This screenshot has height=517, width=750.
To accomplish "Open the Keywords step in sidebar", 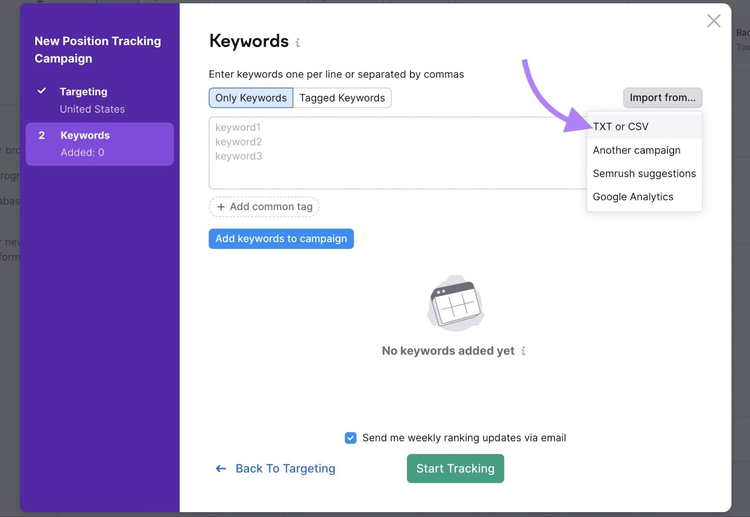I will point(99,144).
